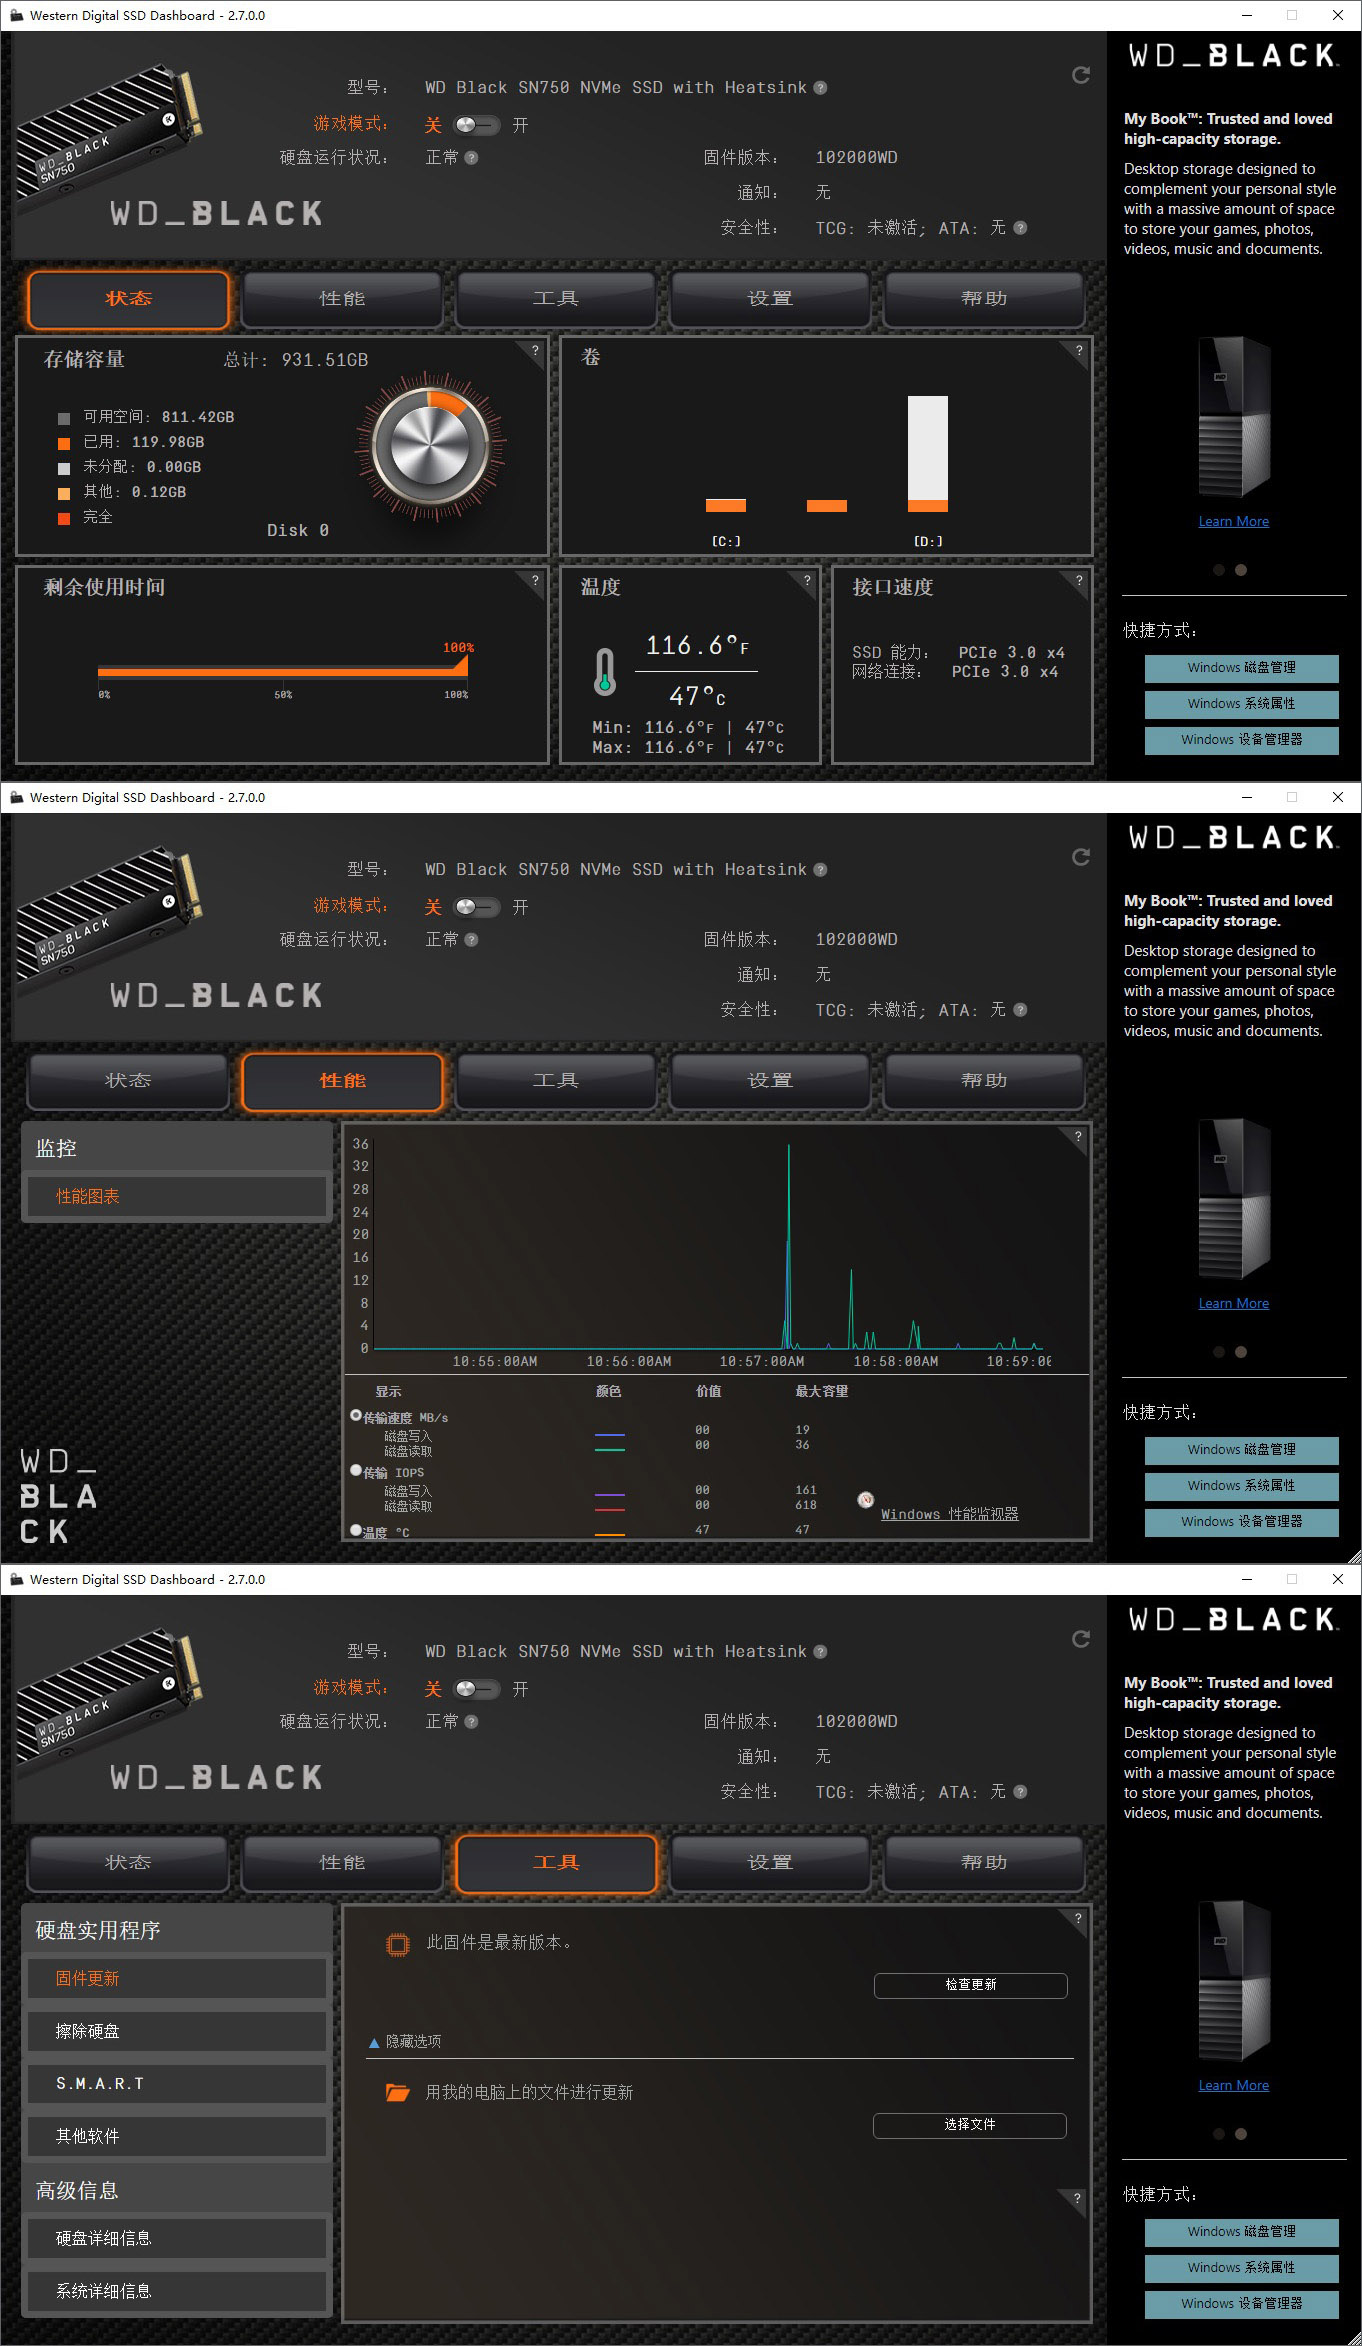Select second carousel dot in Status window ad
This screenshot has width=1362, height=2346.
point(1241,570)
